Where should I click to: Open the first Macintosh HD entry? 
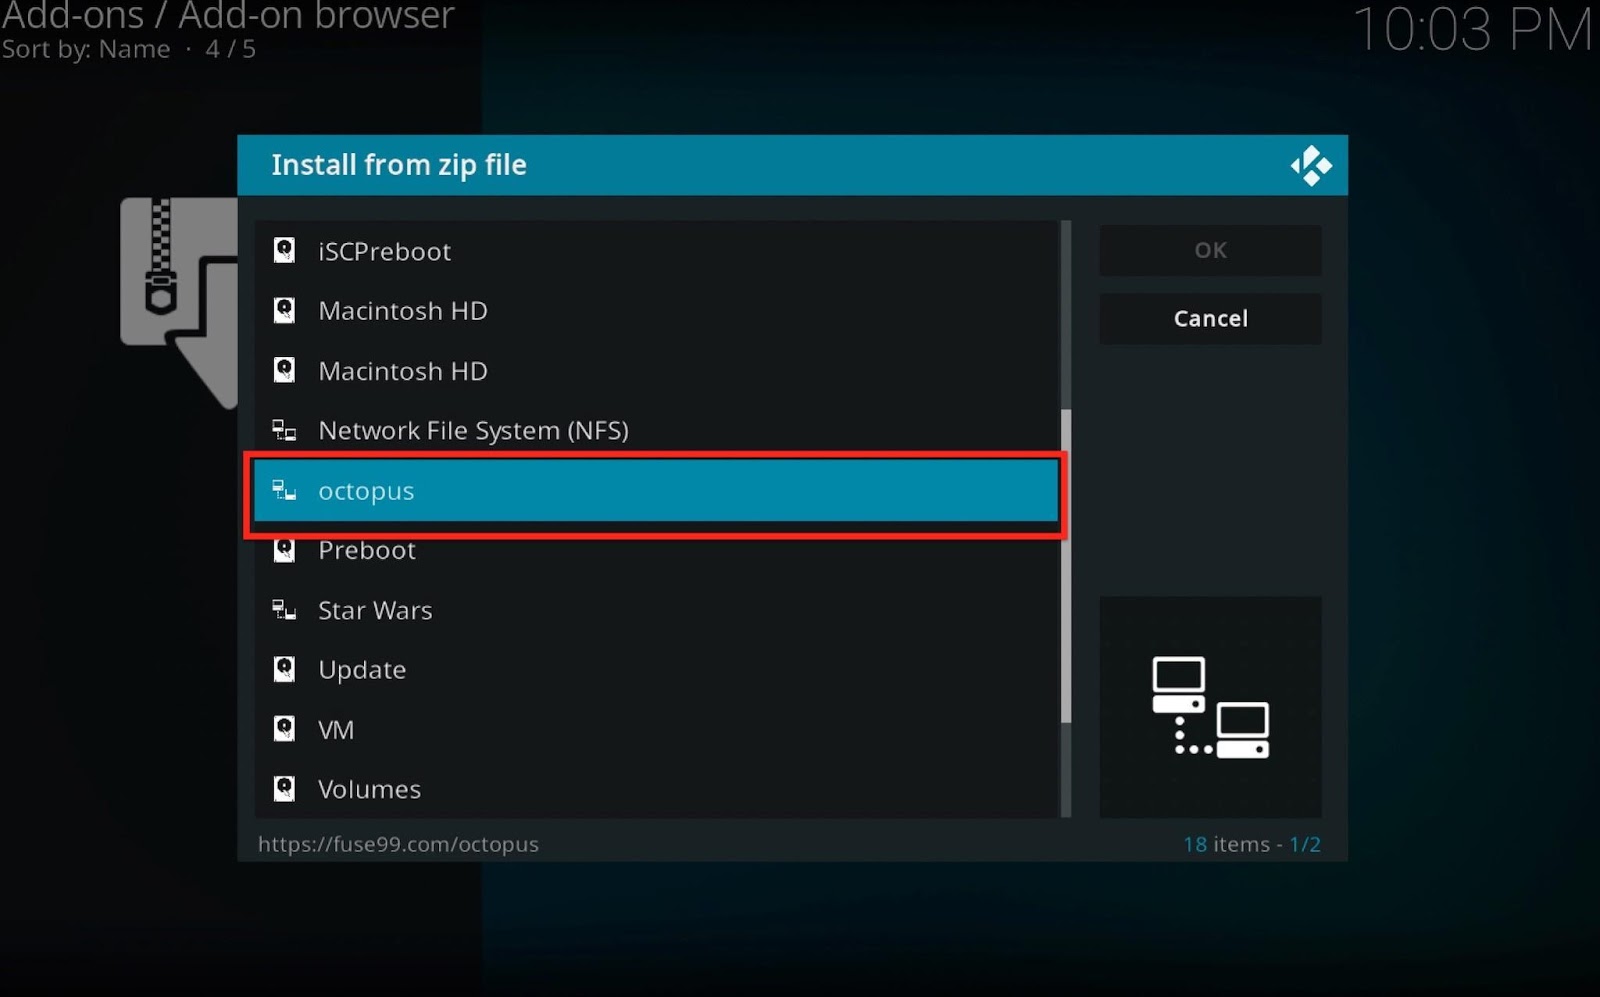tap(656, 311)
